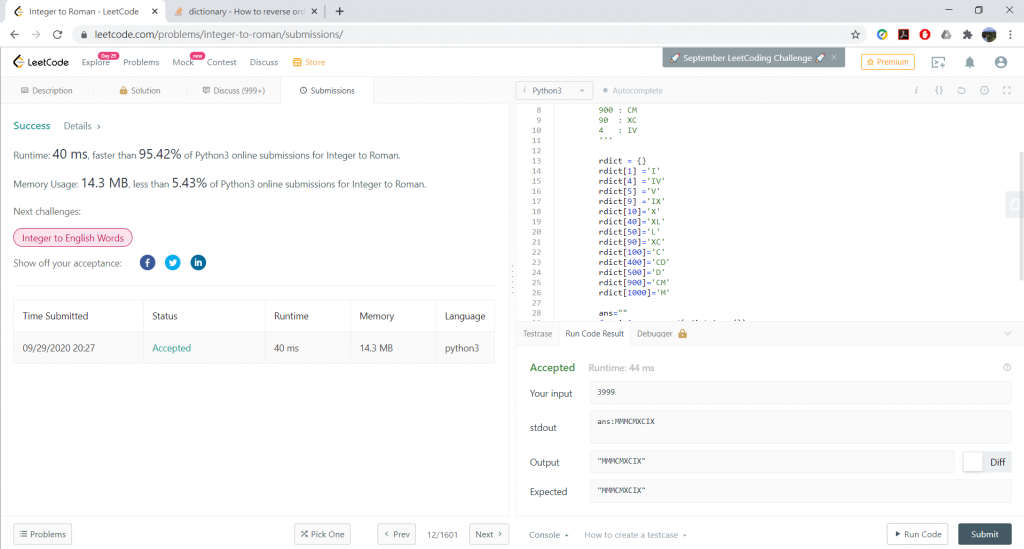Viewport: 1024px width, 549px height.
Task: Click the code editor vertical scrollbar
Action: pos(1021,215)
